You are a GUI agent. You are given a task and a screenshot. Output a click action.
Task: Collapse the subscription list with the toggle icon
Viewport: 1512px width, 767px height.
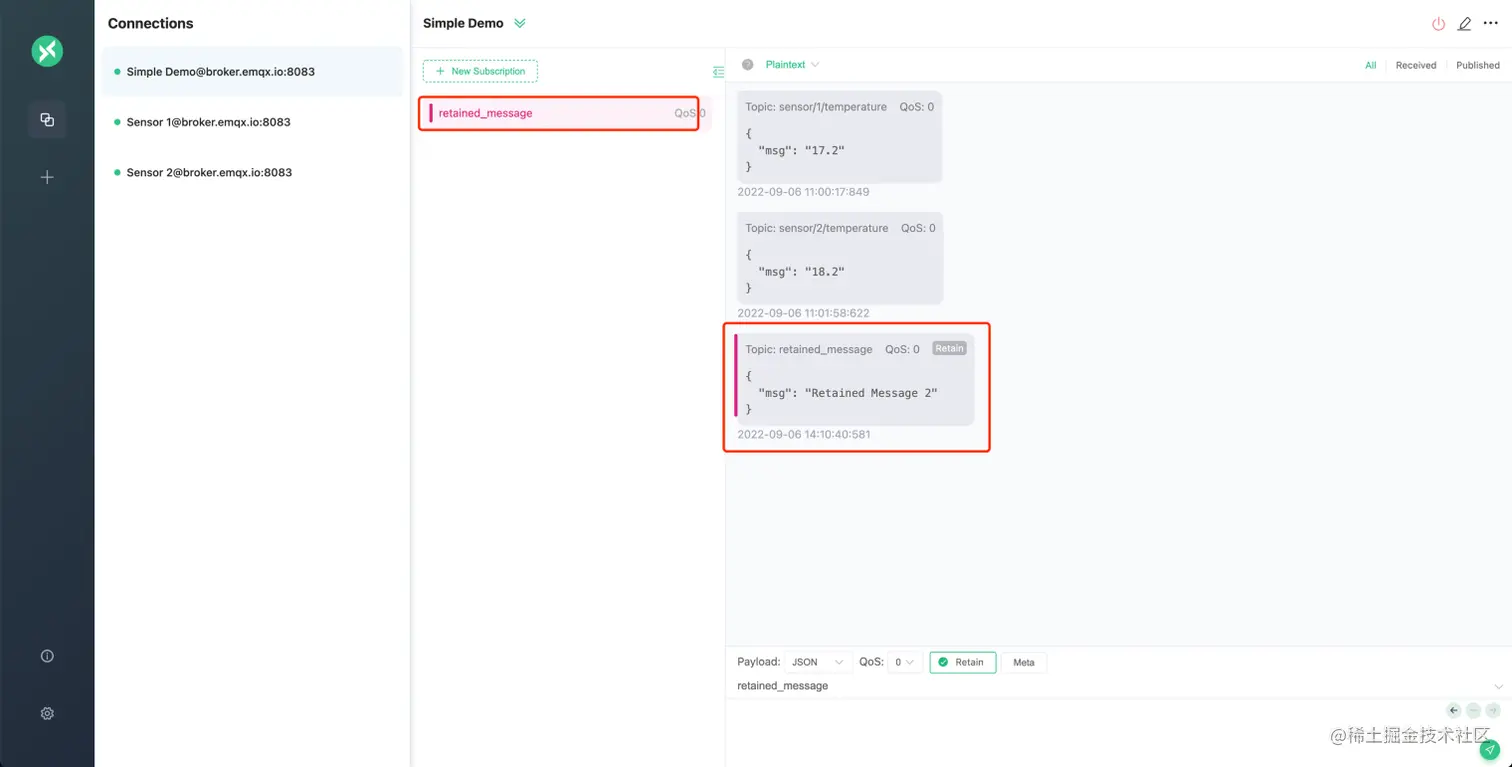pos(718,72)
